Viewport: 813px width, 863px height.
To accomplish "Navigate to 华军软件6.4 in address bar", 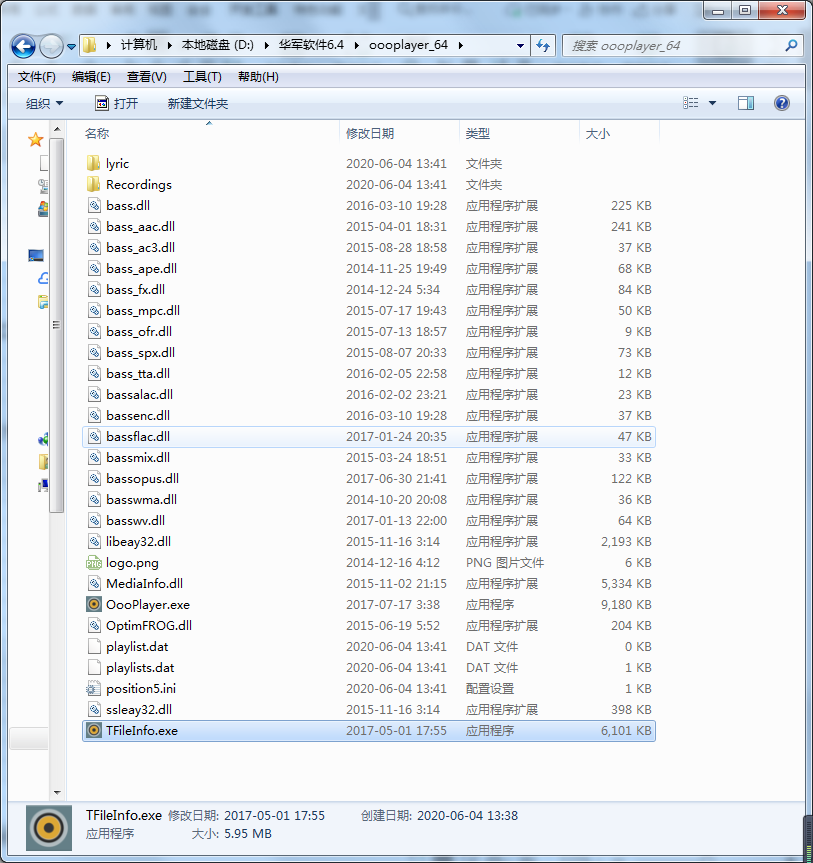I will (311, 45).
